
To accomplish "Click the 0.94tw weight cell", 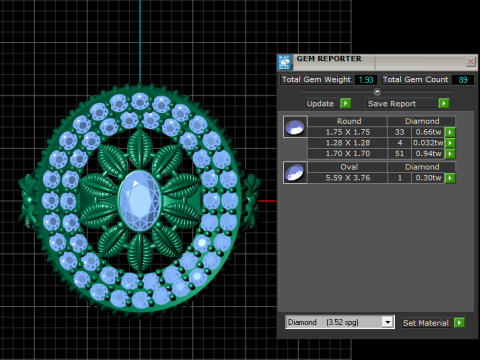I will point(428,154).
